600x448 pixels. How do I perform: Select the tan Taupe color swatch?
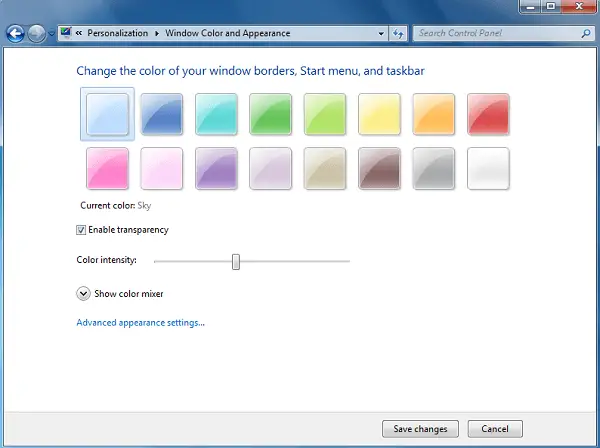(x=325, y=168)
